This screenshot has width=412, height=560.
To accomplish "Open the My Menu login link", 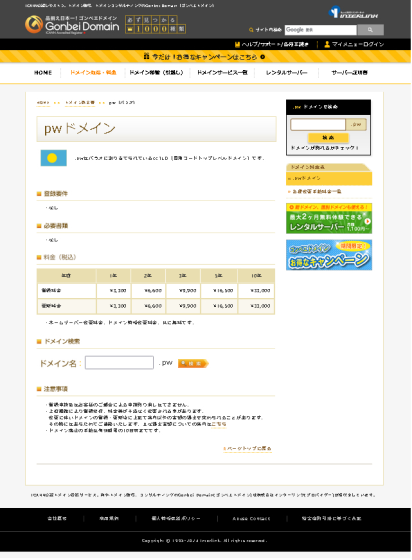I will [x=354, y=44].
